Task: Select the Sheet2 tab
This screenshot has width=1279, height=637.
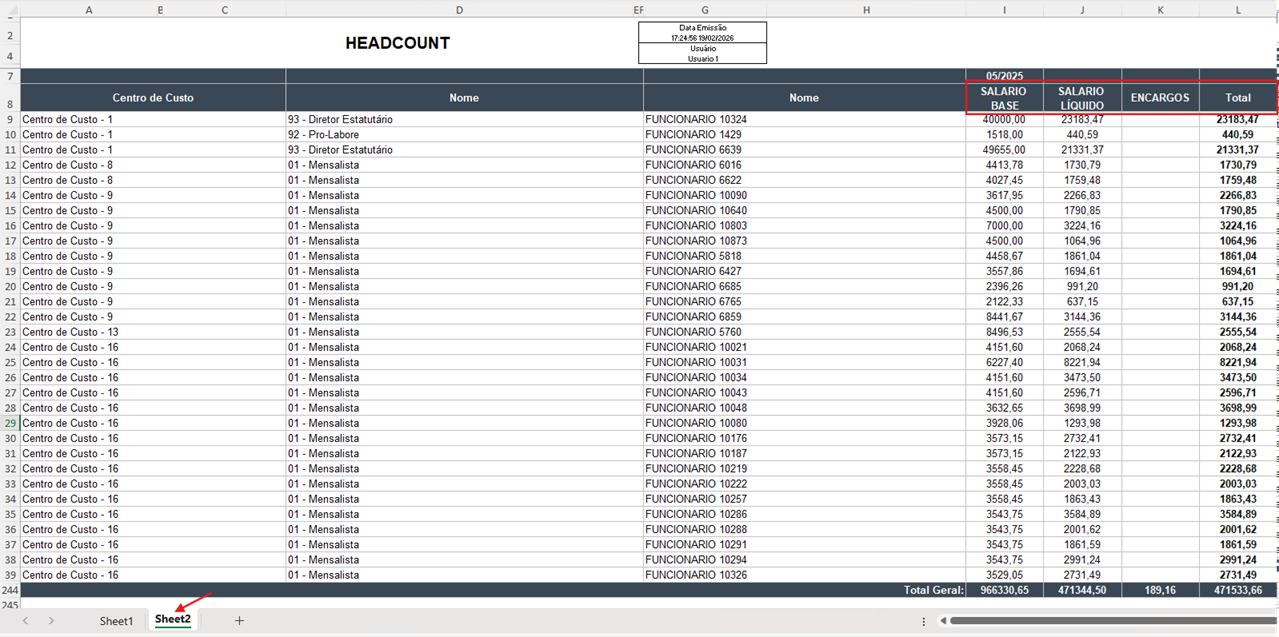Action: click(173, 620)
